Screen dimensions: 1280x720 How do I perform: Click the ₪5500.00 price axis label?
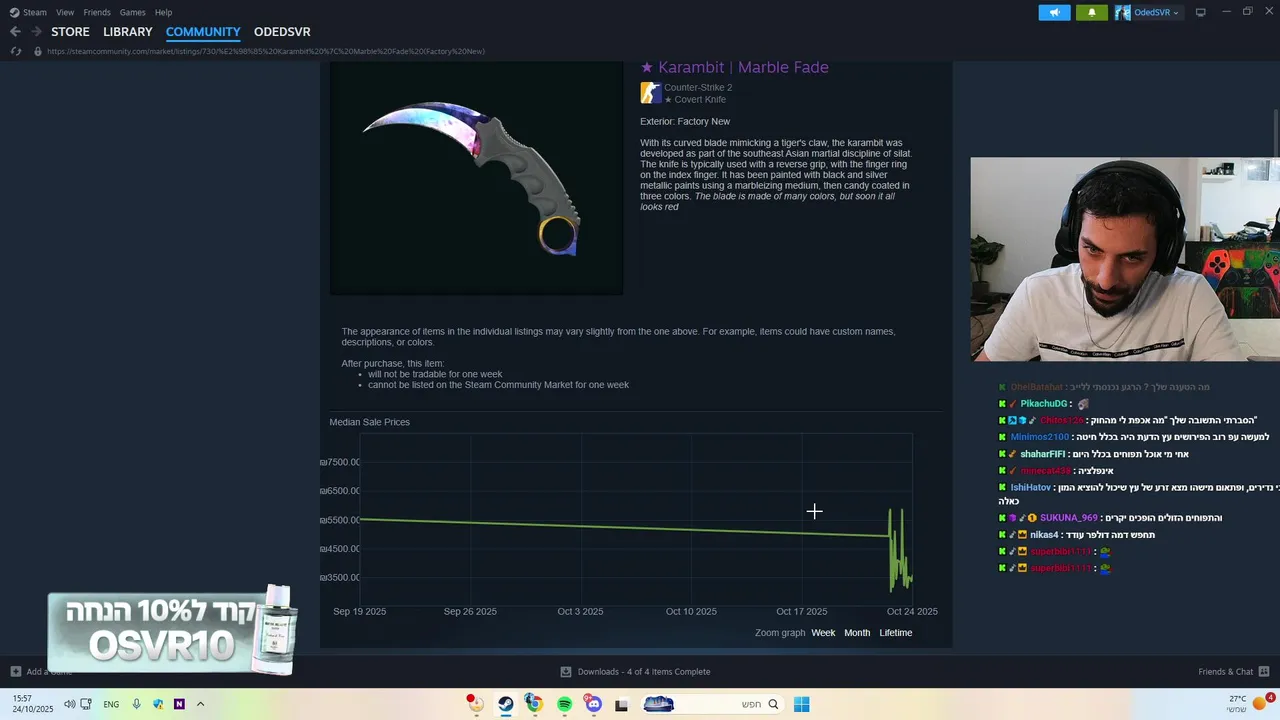pos(340,520)
